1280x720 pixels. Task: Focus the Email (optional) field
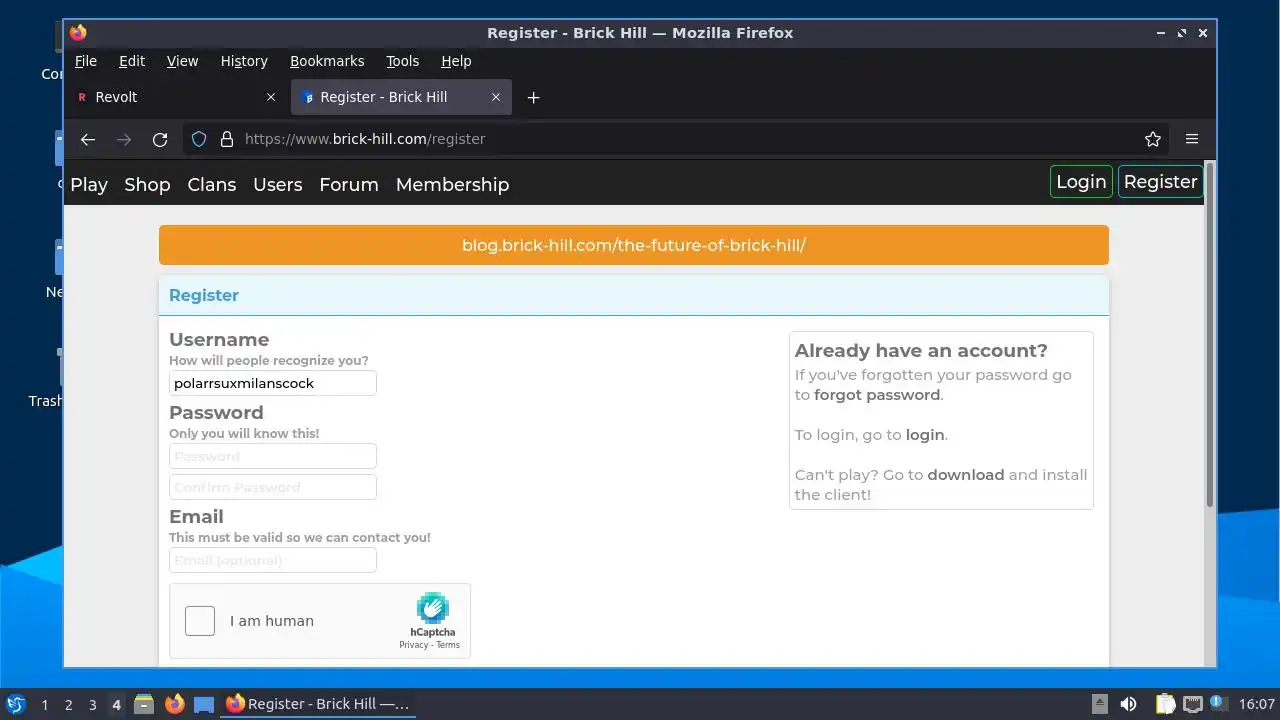pyautogui.click(x=273, y=560)
